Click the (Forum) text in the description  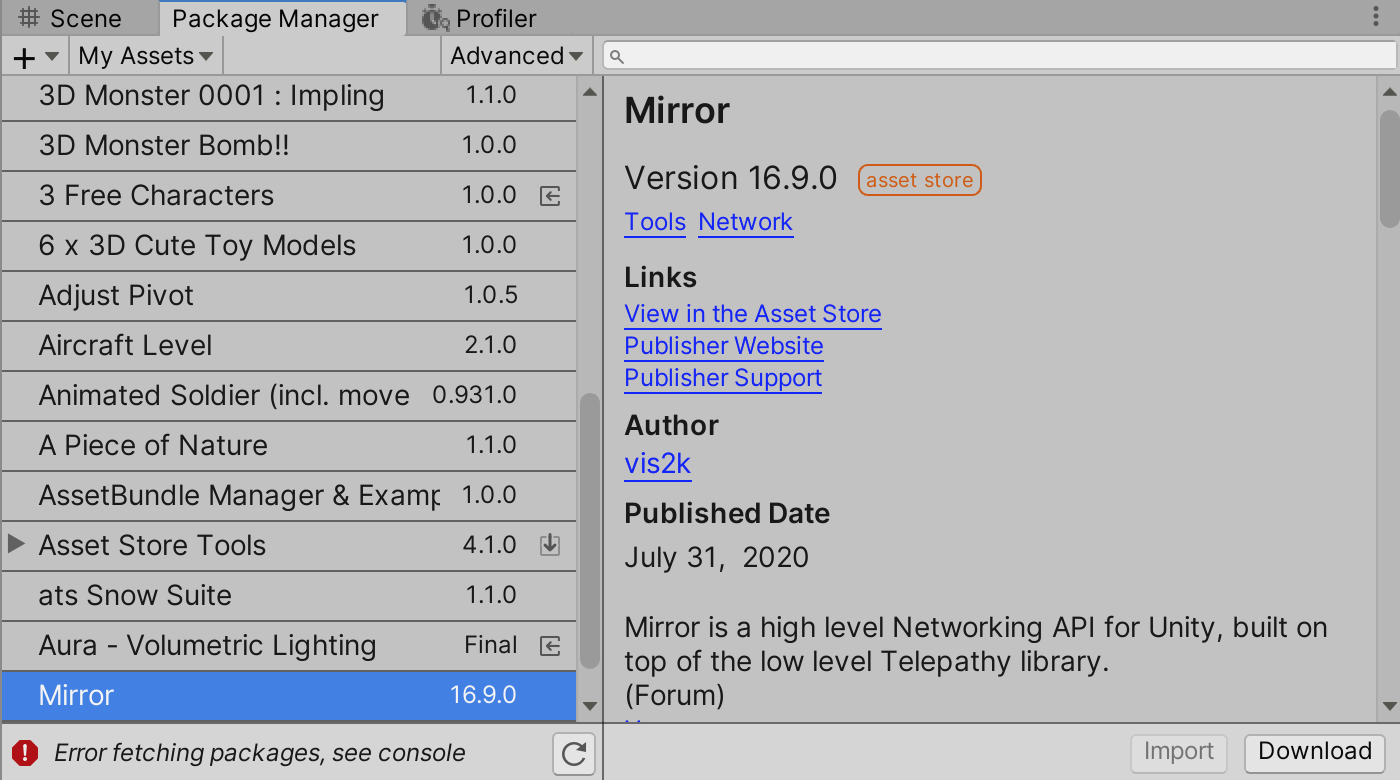[675, 694]
